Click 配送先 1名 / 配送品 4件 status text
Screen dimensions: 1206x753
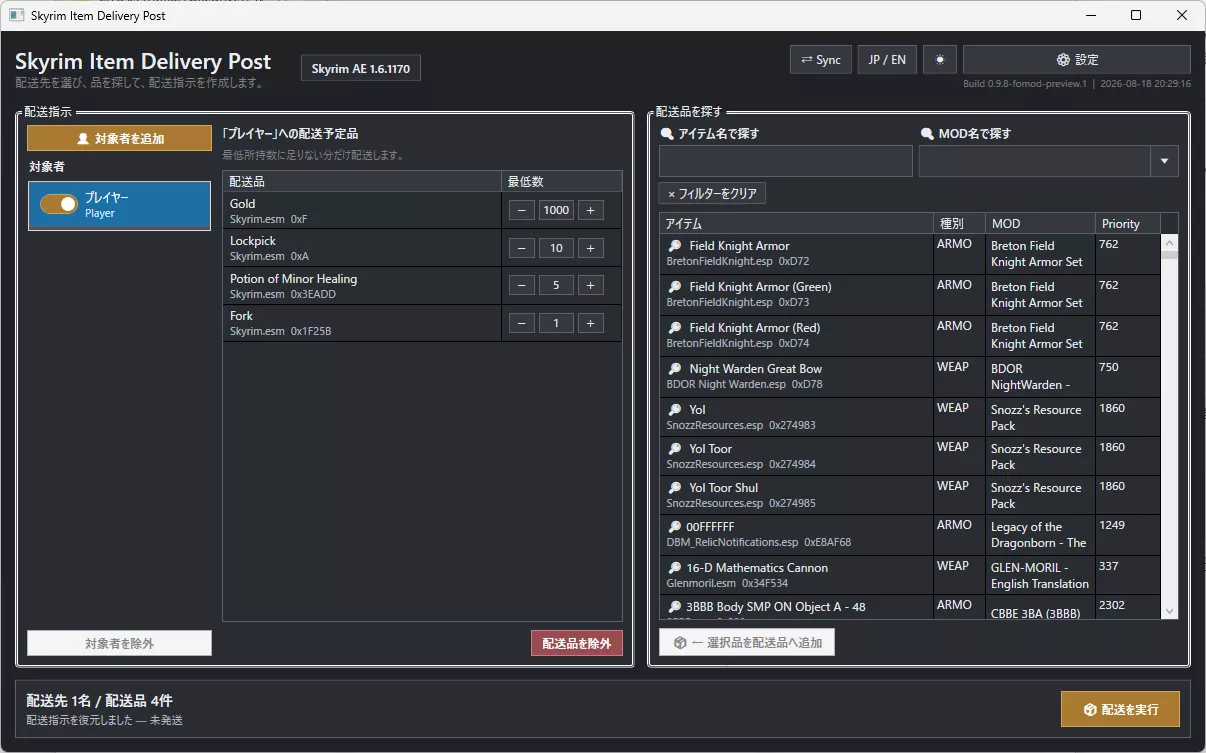tap(99, 701)
